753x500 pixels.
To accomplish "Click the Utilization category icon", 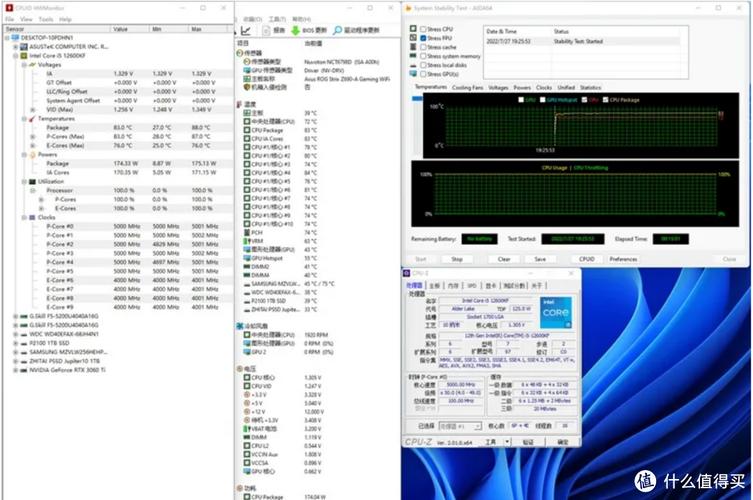I will [x=32, y=182].
